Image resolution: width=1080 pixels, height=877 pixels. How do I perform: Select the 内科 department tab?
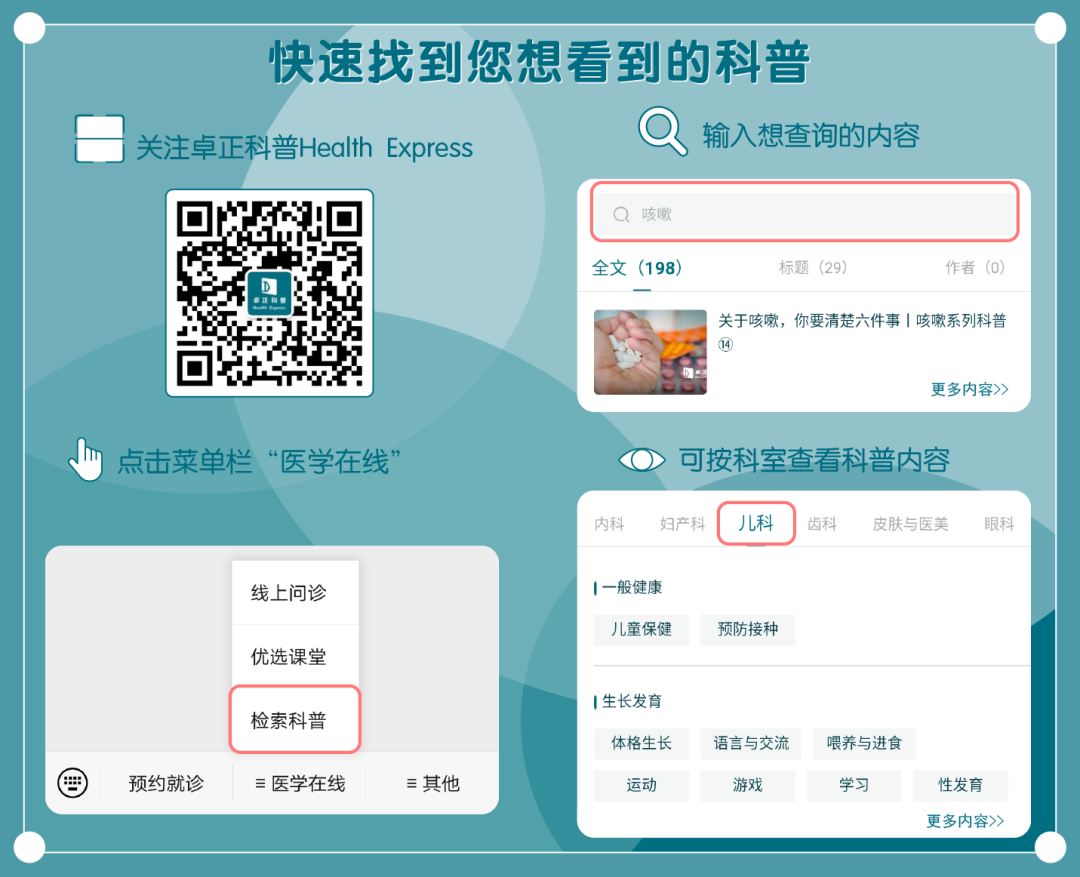pyautogui.click(x=610, y=524)
